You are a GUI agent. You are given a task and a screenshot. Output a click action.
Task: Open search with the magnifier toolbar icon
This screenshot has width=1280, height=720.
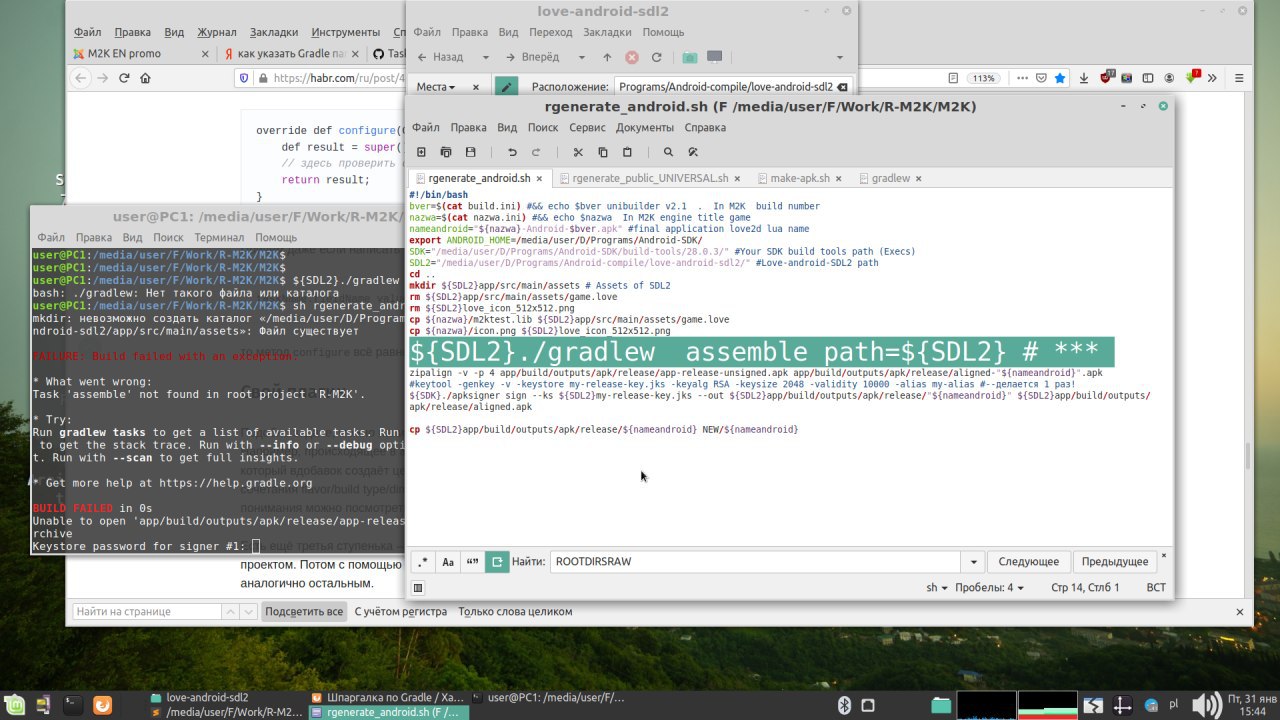(669, 152)
